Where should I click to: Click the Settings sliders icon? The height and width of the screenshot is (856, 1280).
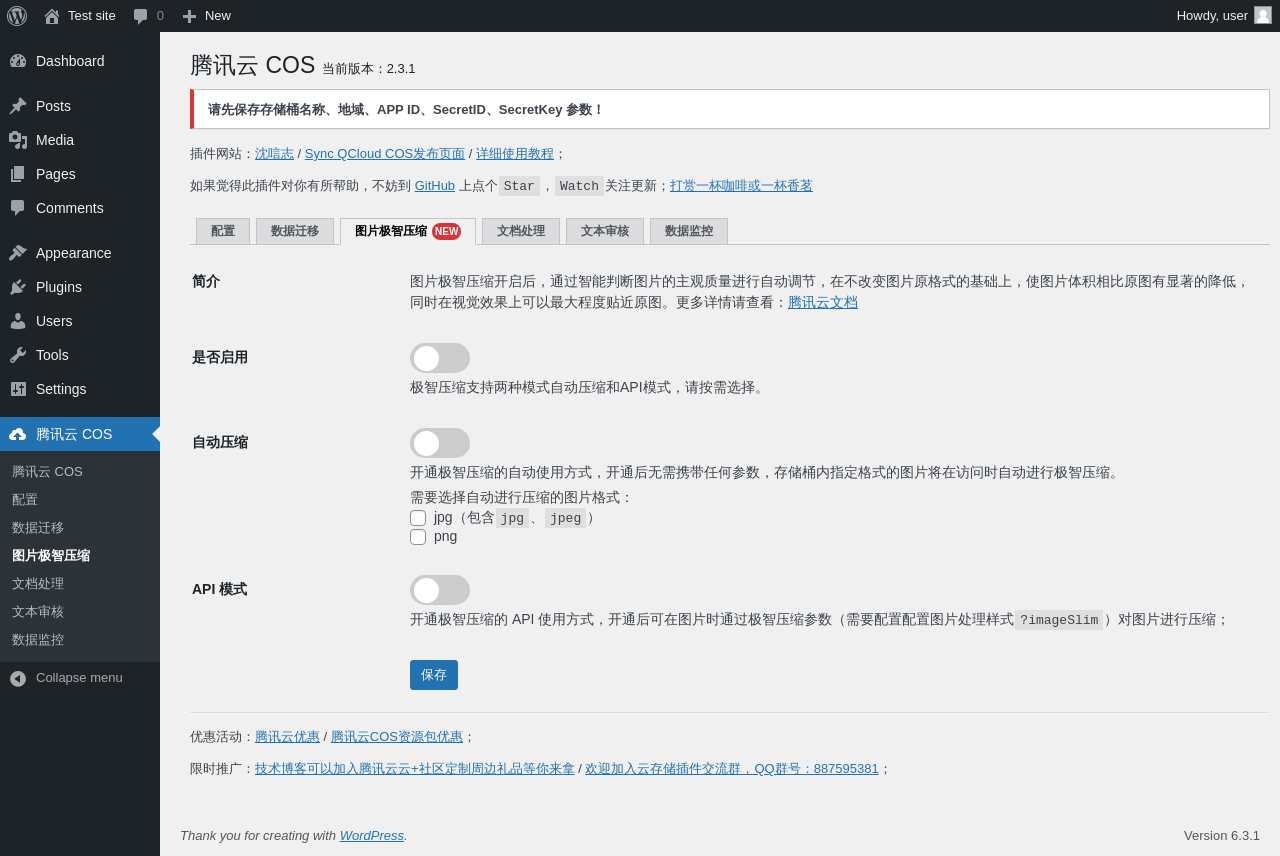coord(18,389)
